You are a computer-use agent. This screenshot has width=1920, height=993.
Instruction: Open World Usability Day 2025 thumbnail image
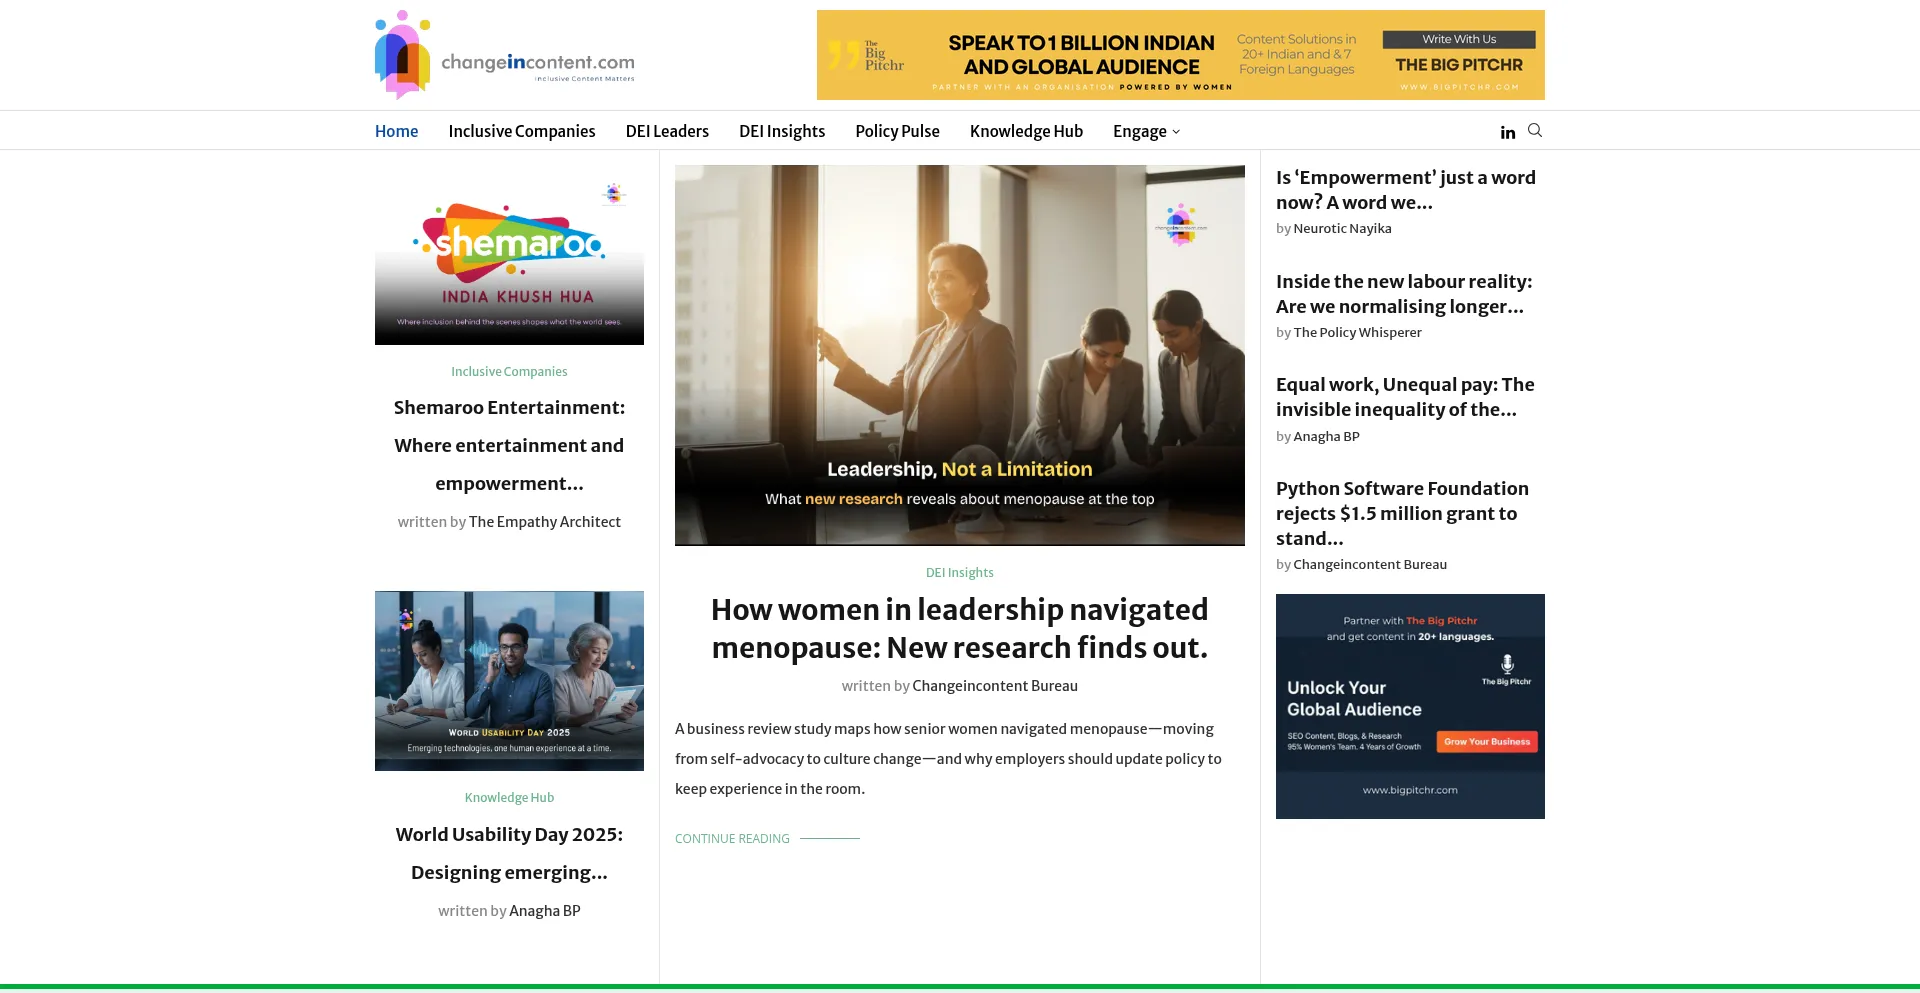tap(509, 680)
